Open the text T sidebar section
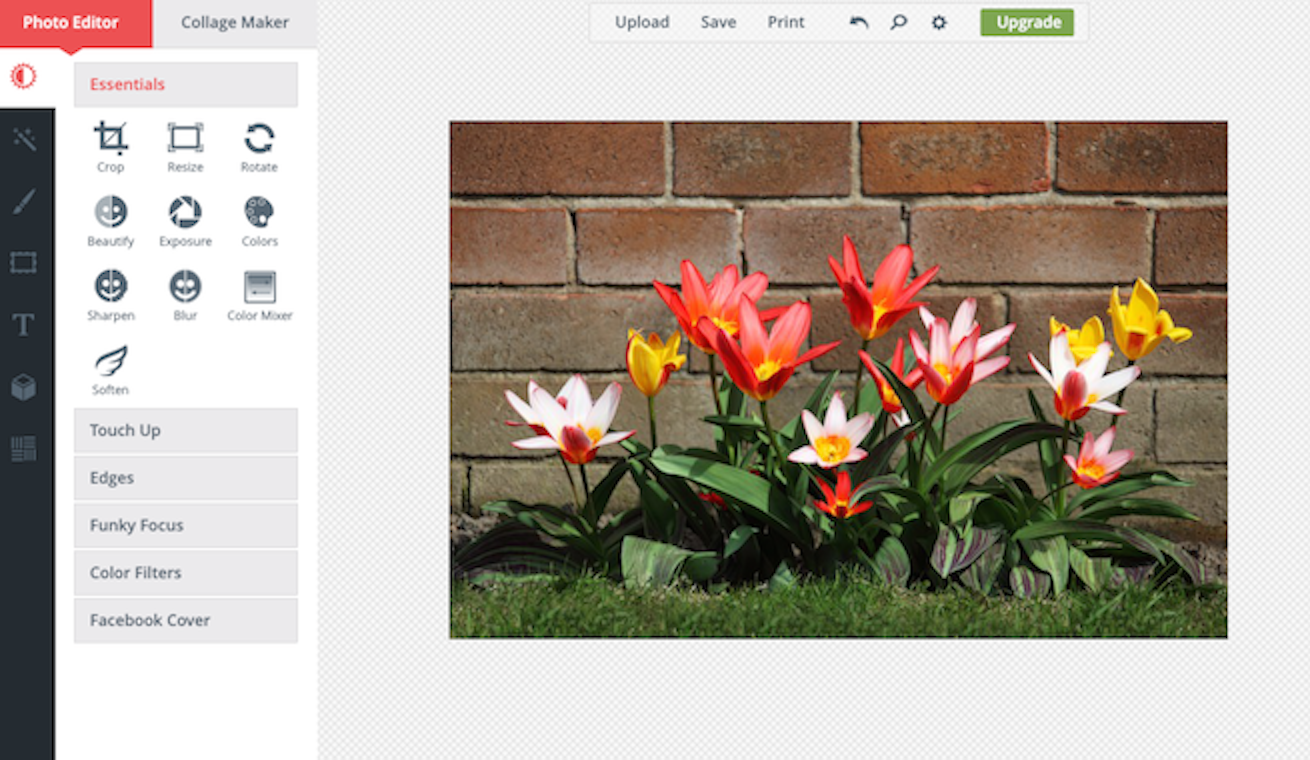This screenshot has height=760, width=1310. tap(23, 324)
